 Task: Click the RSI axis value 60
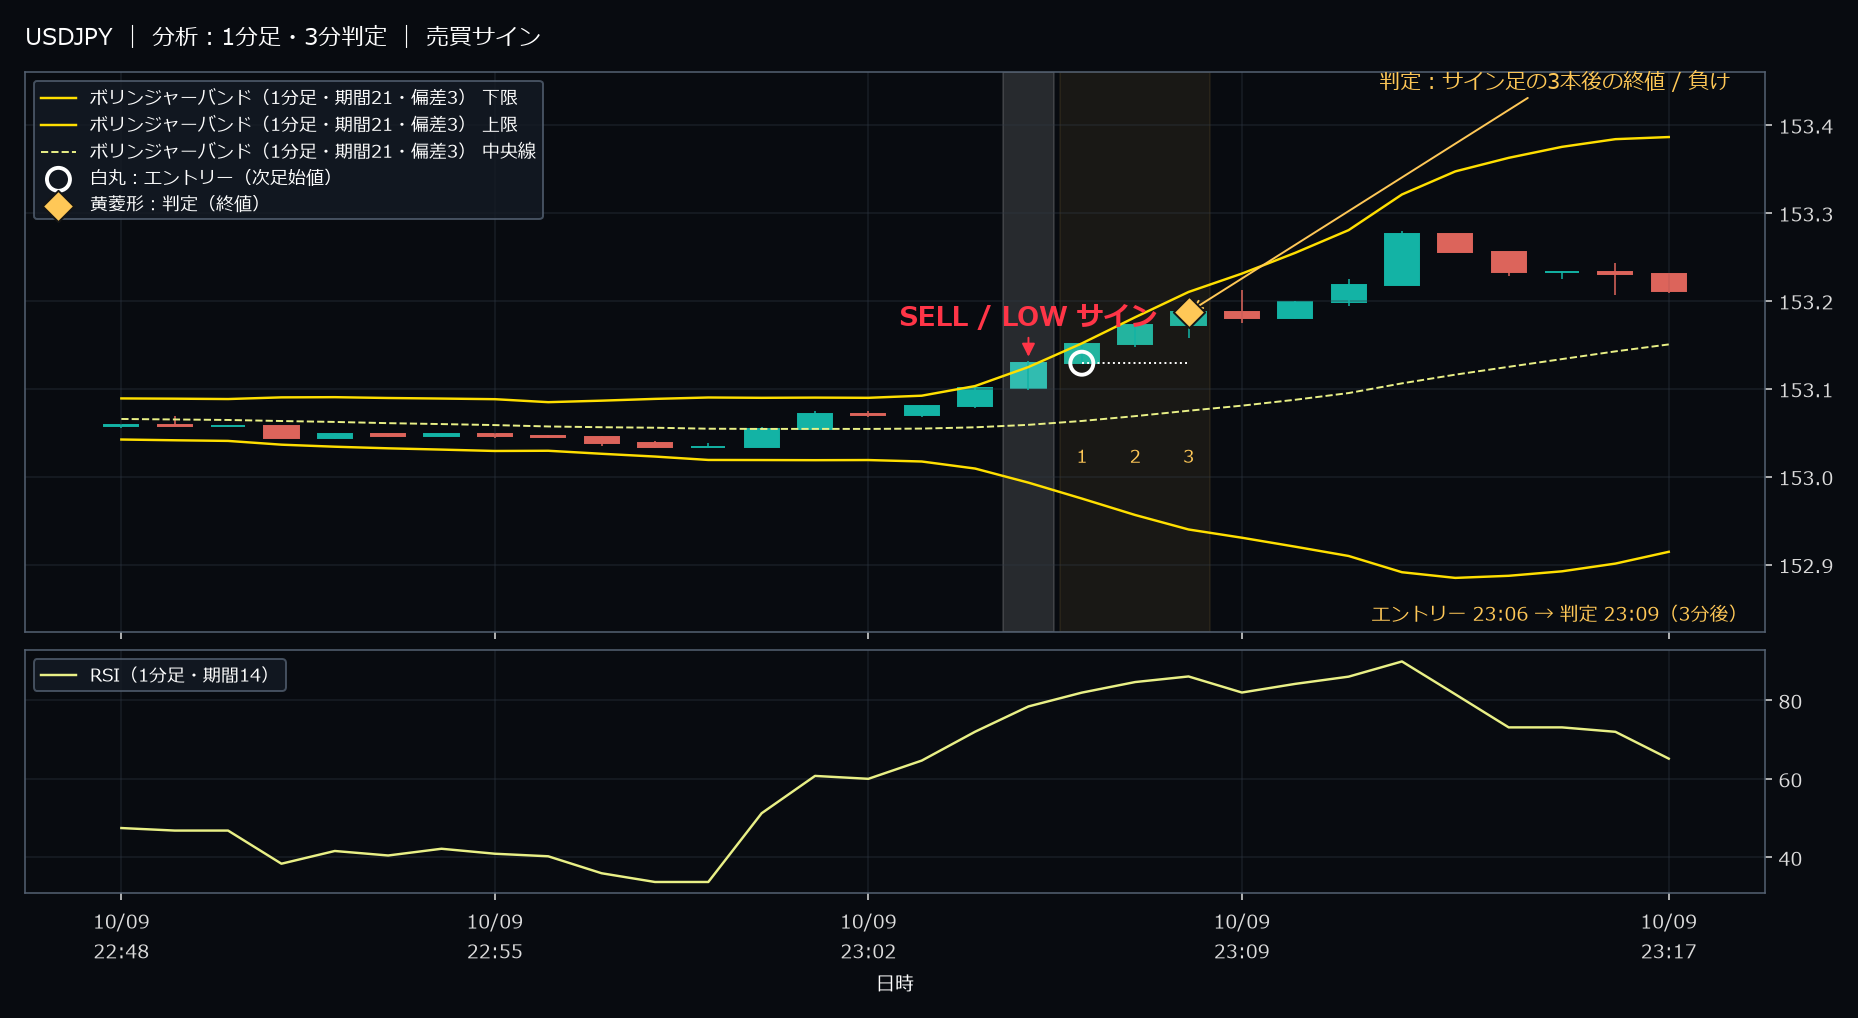tap(1790, 780)
